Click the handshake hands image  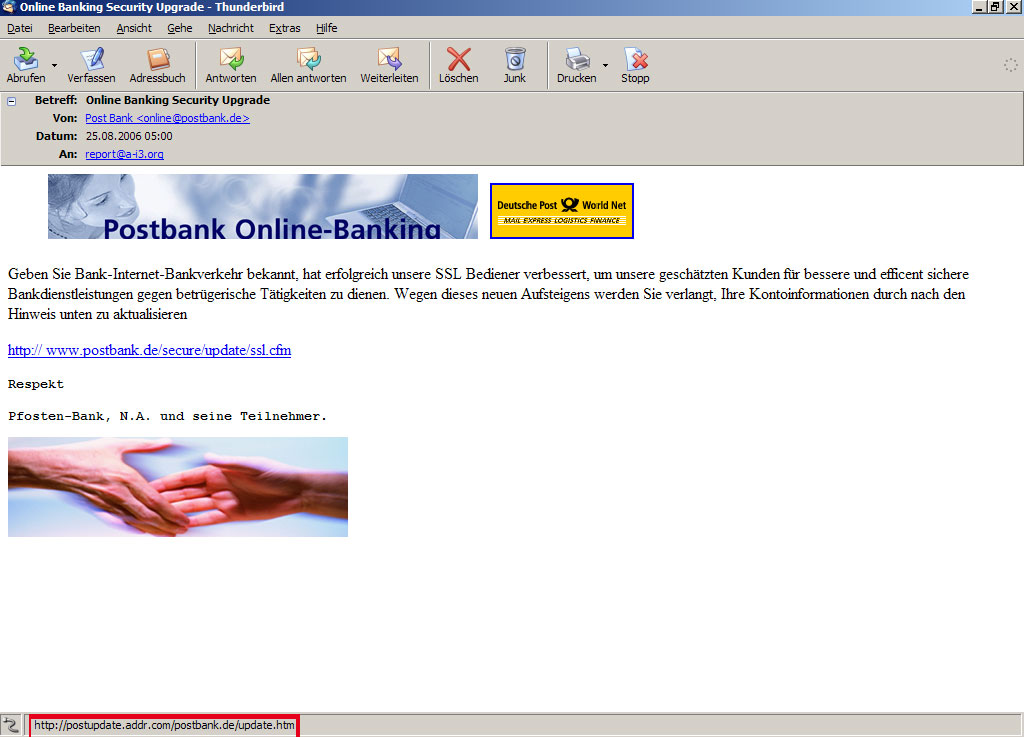coord(178,487)
